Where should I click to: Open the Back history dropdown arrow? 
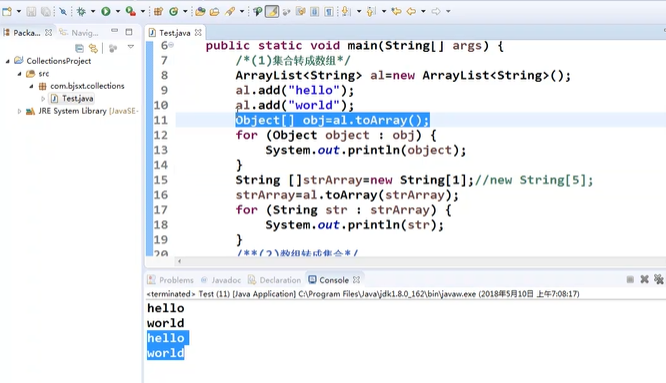tap(423, 11)
